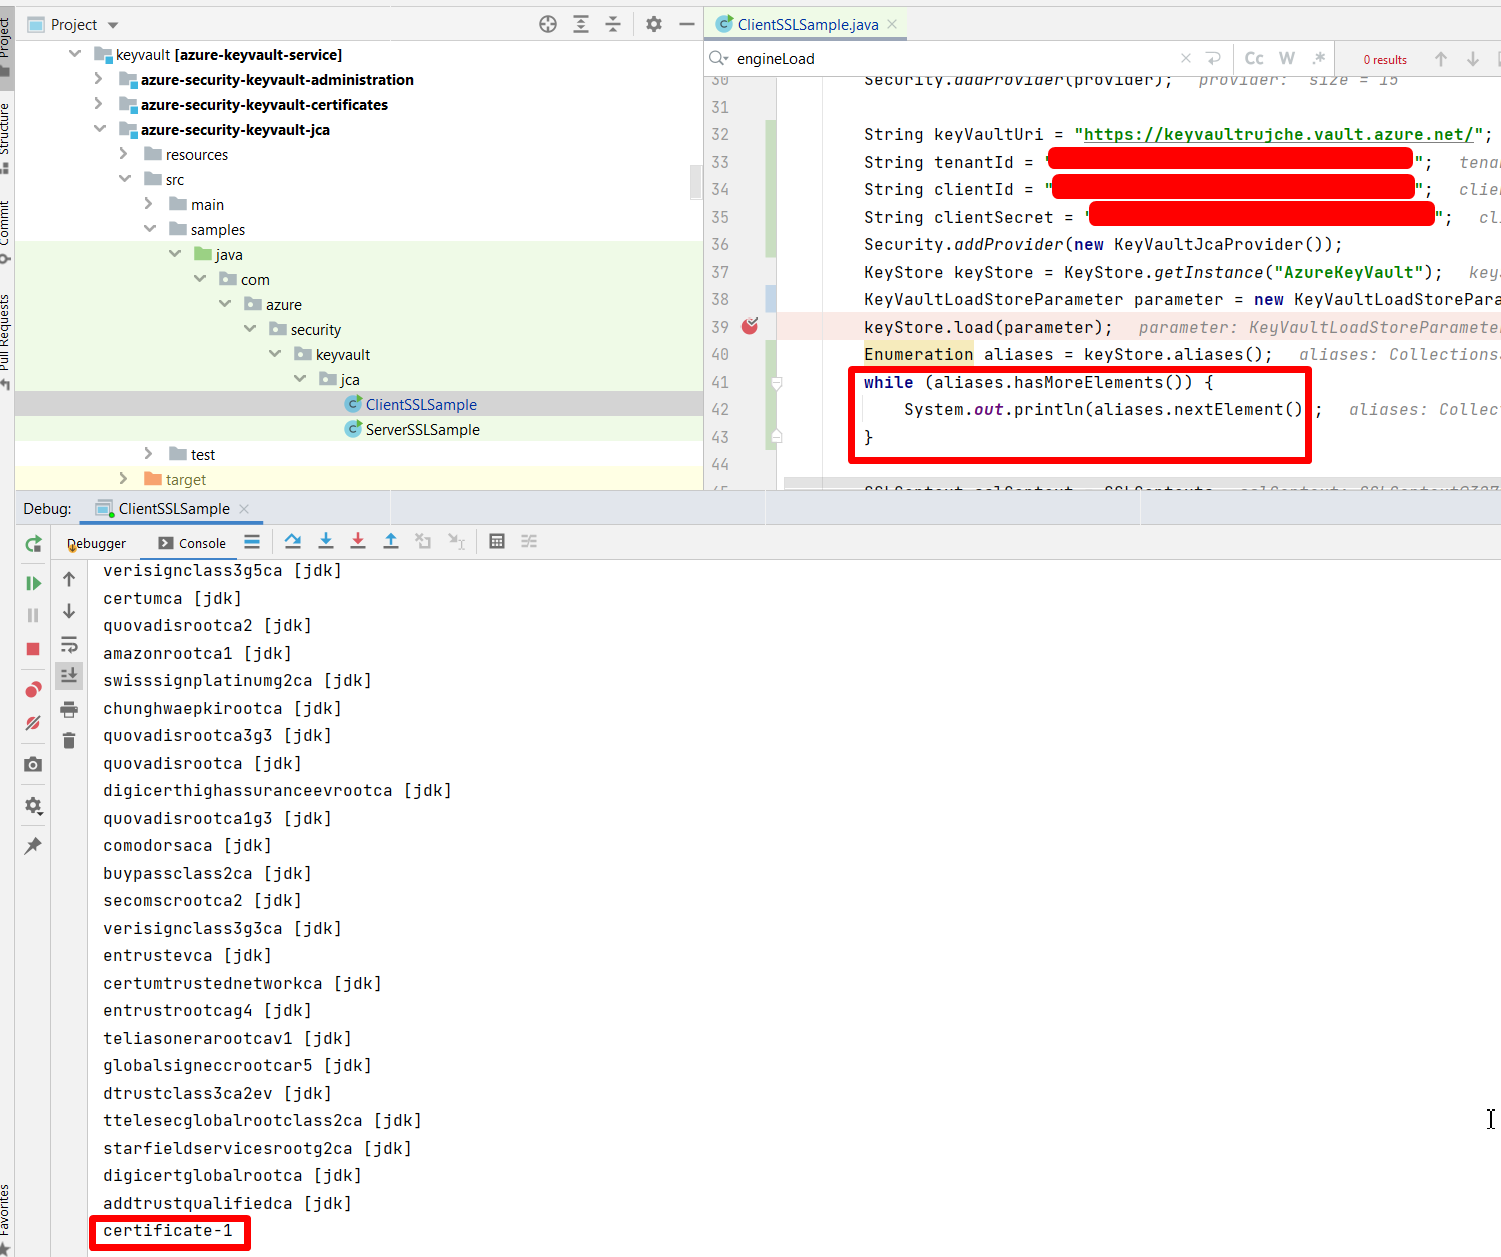
Task: Enable regex mode in the search bar
Action: pos(1319,58)
